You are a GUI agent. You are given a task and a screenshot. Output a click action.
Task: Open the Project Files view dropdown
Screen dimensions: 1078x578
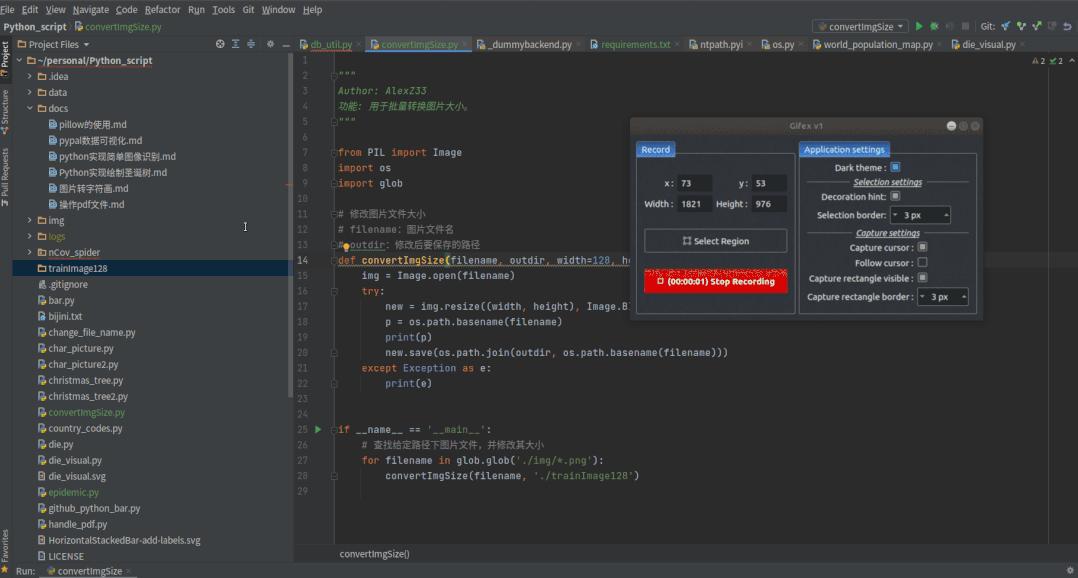click(x=54, y=44)
